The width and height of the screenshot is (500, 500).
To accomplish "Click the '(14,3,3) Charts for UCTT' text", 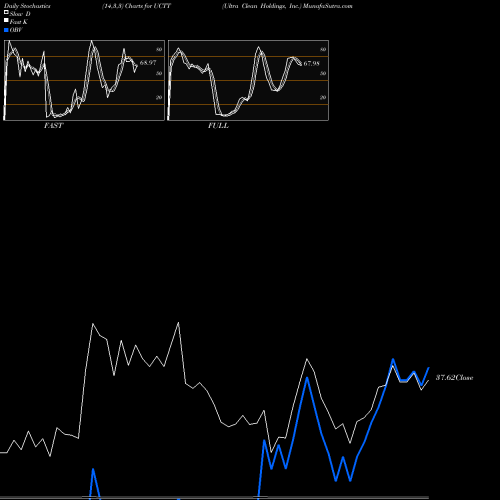I will click(x=137, y=6).
